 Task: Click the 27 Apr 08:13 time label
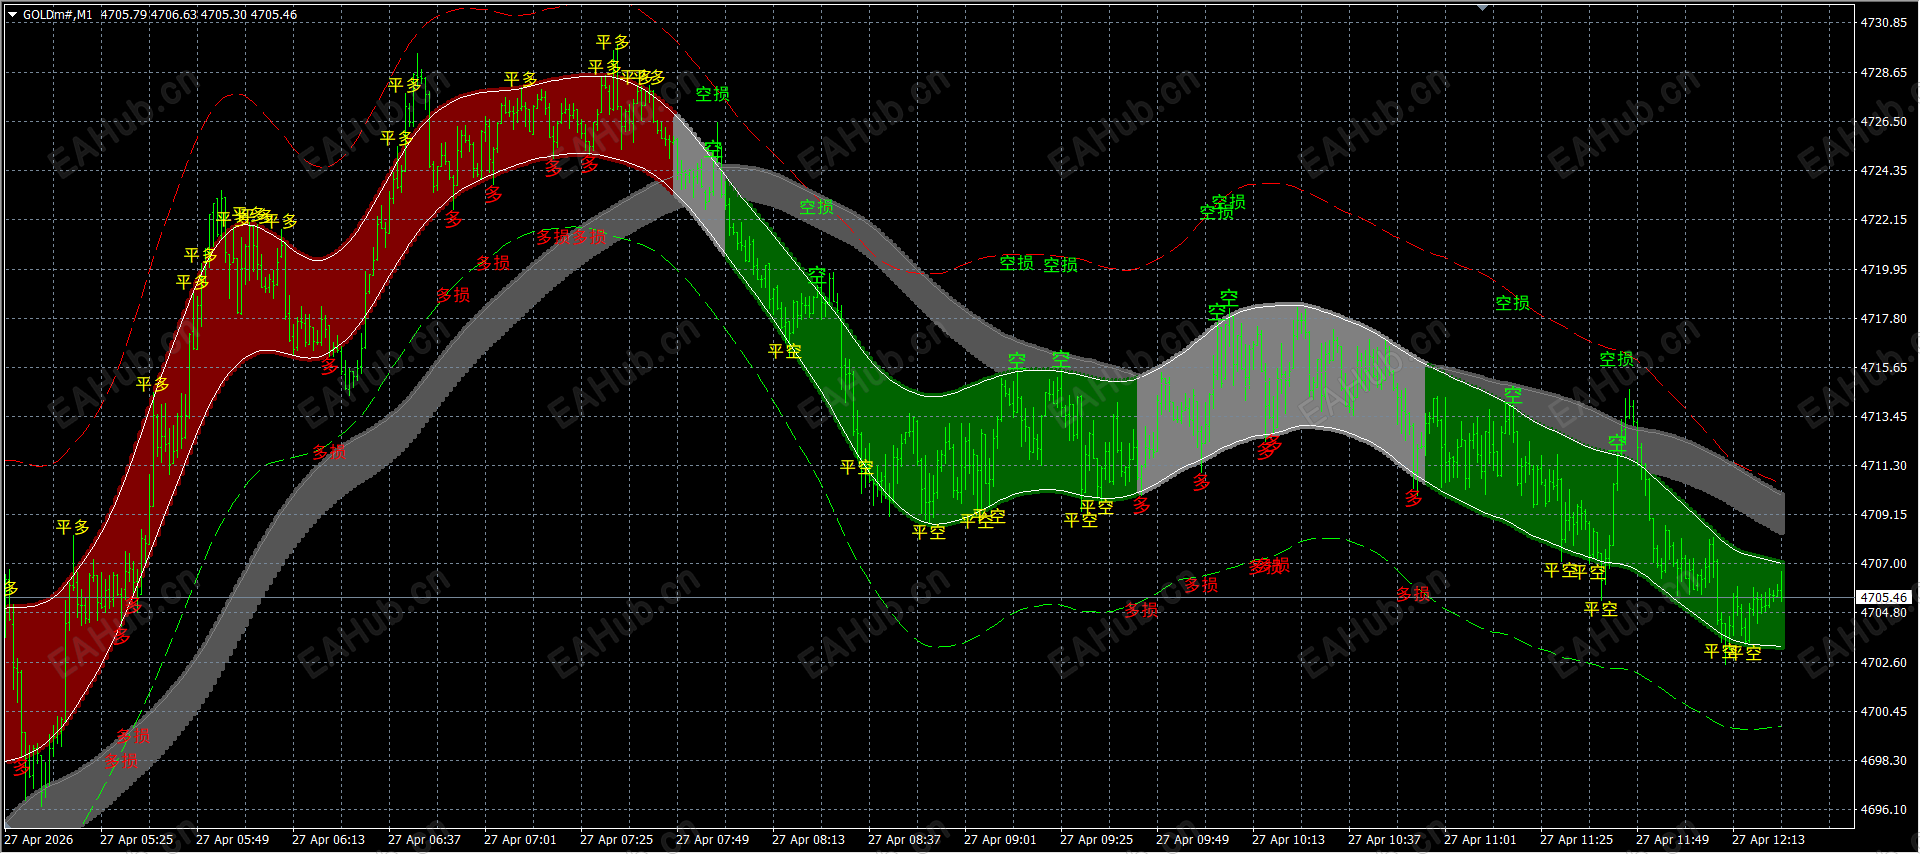tap(808, 840)
